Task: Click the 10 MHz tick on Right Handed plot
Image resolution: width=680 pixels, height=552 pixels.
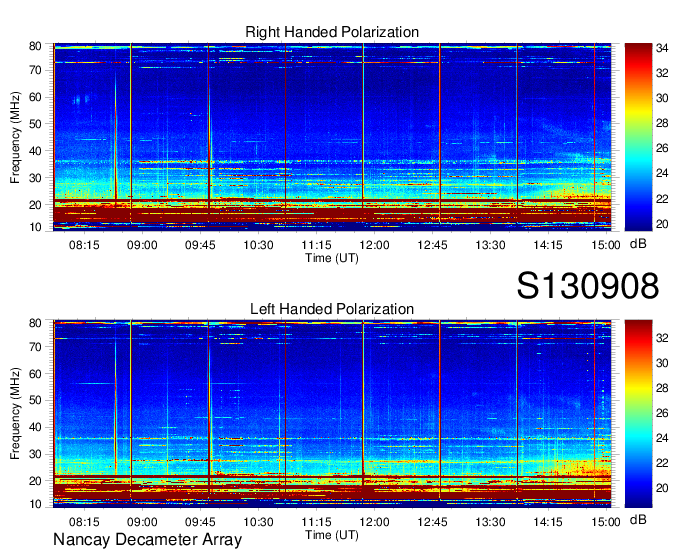Action: [35, 227]
